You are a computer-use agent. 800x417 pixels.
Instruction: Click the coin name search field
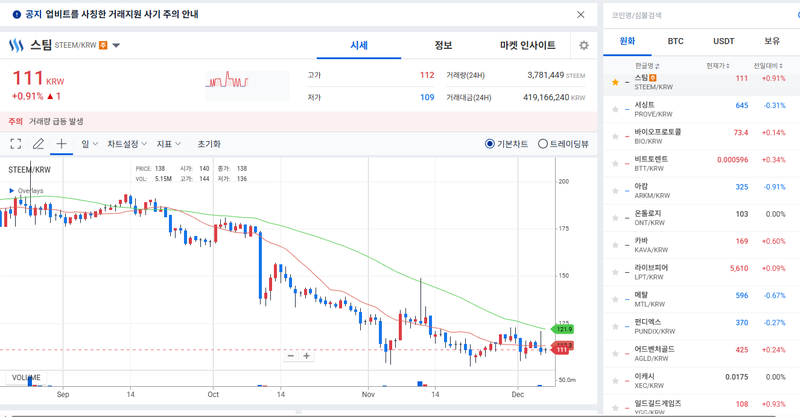pyautogui.click(x=700, y=15)
